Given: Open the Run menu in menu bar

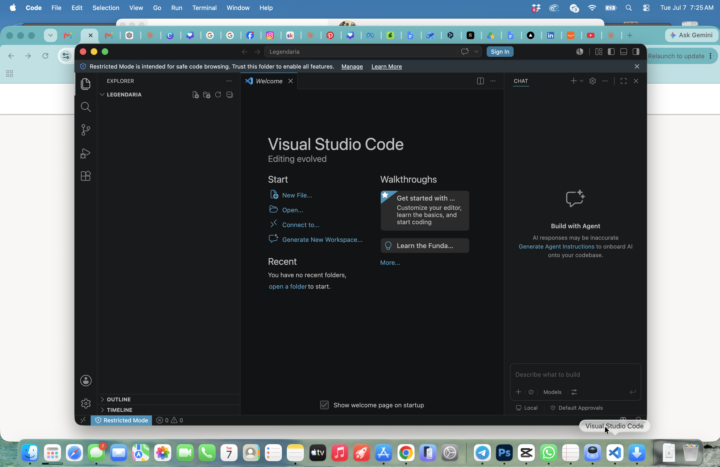Looking at the screenshot, I should click(x=176, y=8).
